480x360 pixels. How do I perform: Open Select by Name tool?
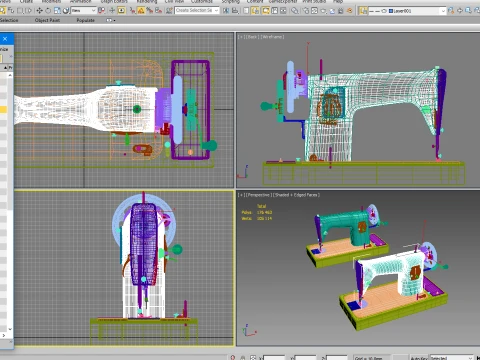(11, 11)
